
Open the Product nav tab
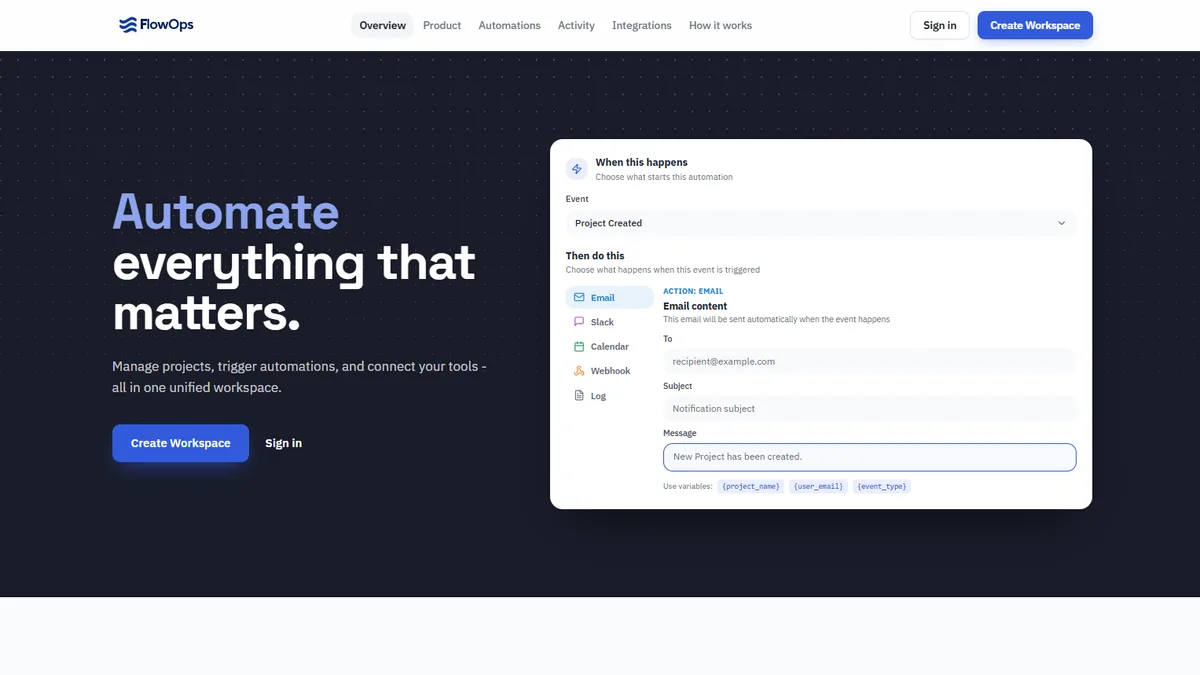click(442, 25)
